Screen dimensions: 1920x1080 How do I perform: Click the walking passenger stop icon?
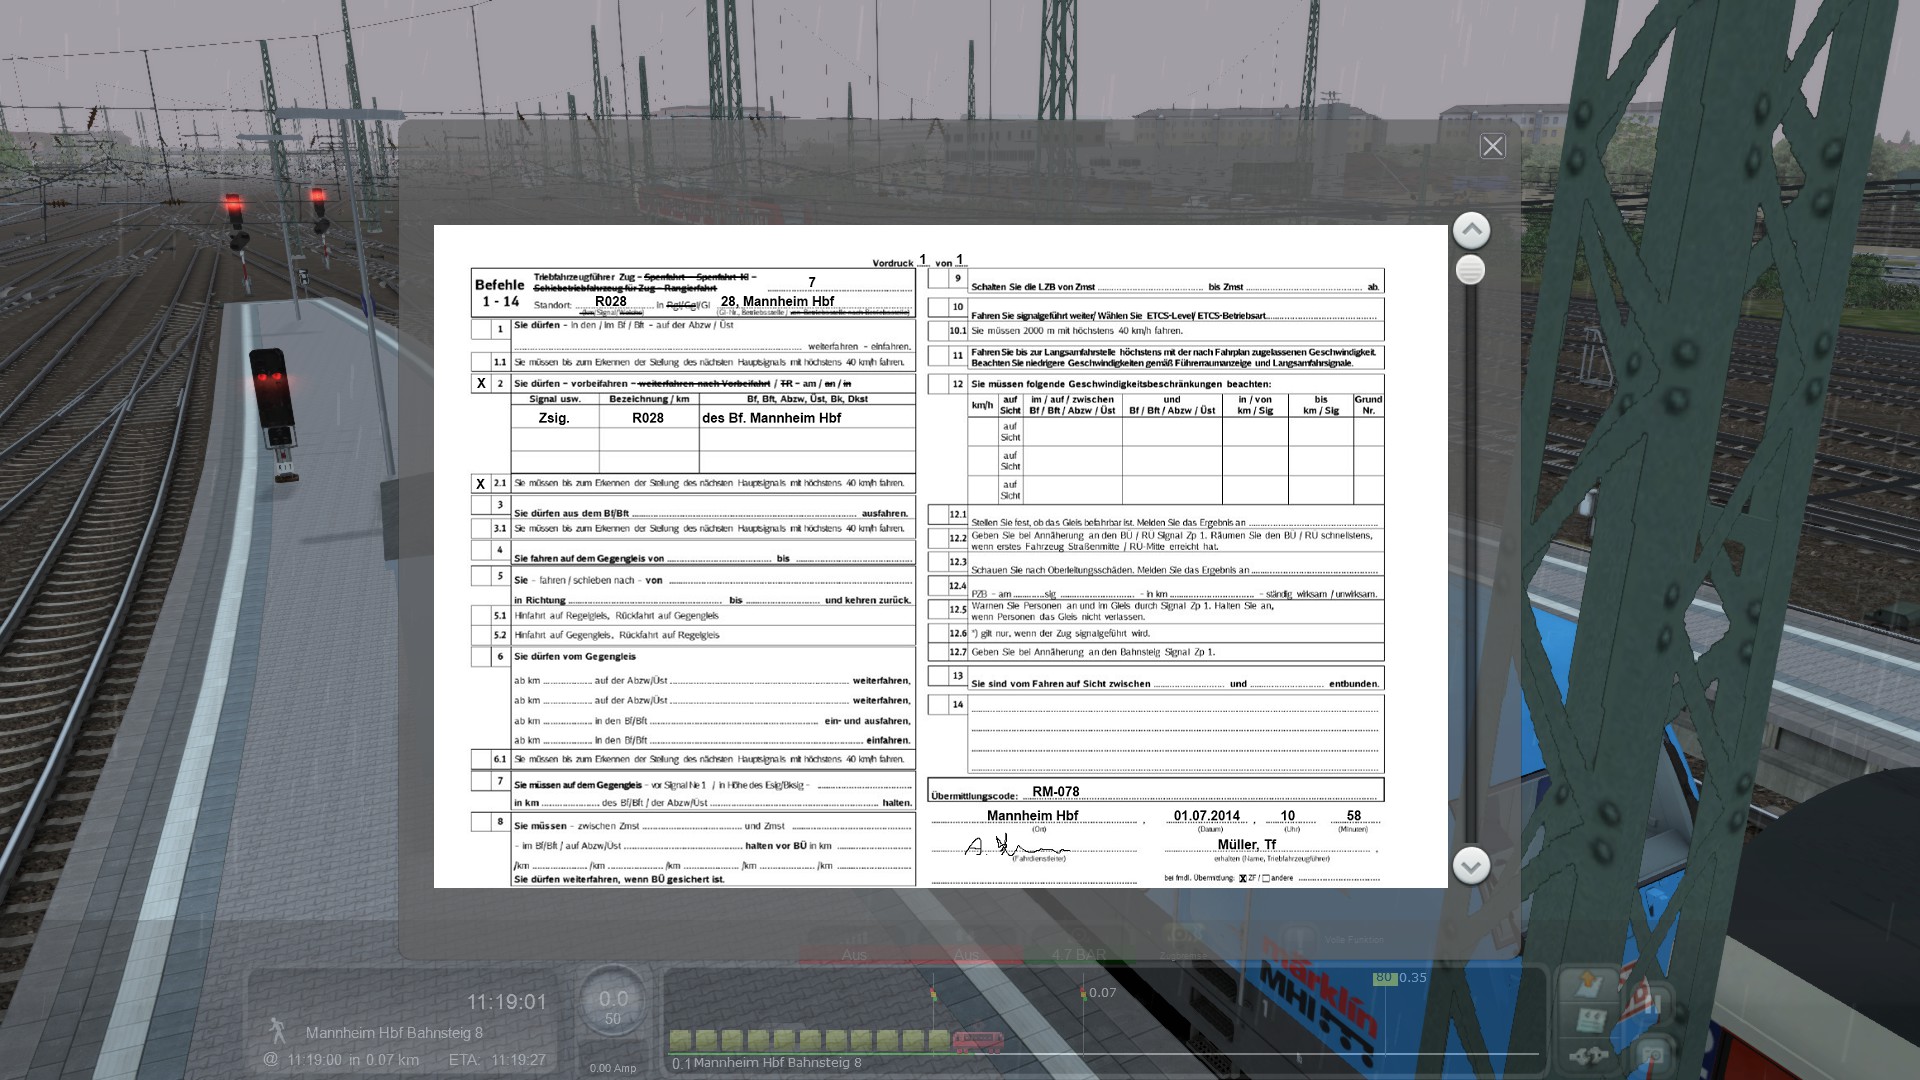[x=277, y=1031]
